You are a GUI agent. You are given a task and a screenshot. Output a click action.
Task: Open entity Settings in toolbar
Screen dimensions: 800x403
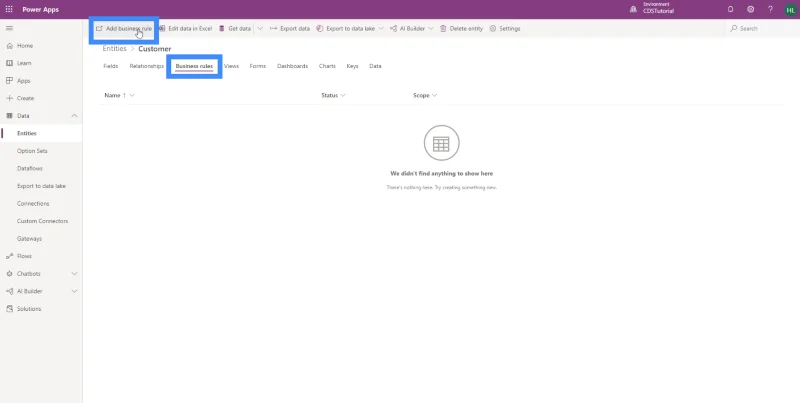click(505, 29)
